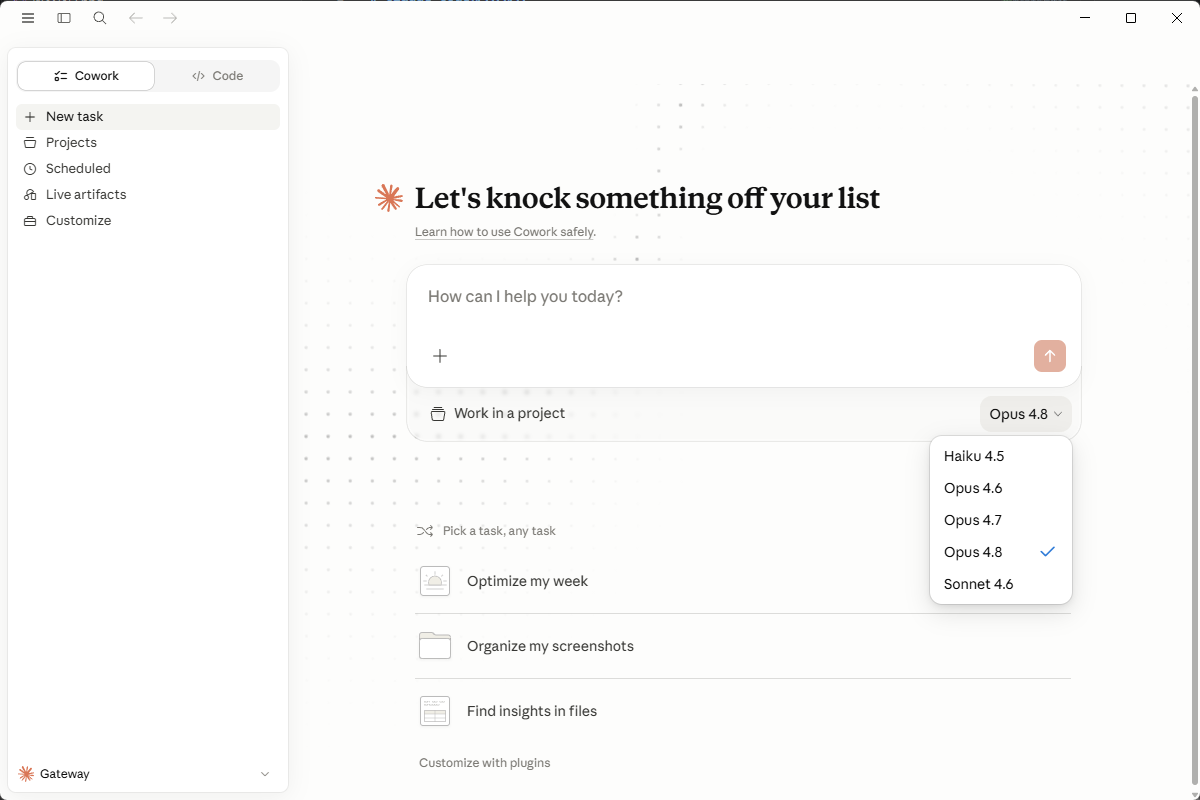This screenshot has width=1200, height=800.
Task: Toggle the sidebar panel icon
Action: coord(64,18)
